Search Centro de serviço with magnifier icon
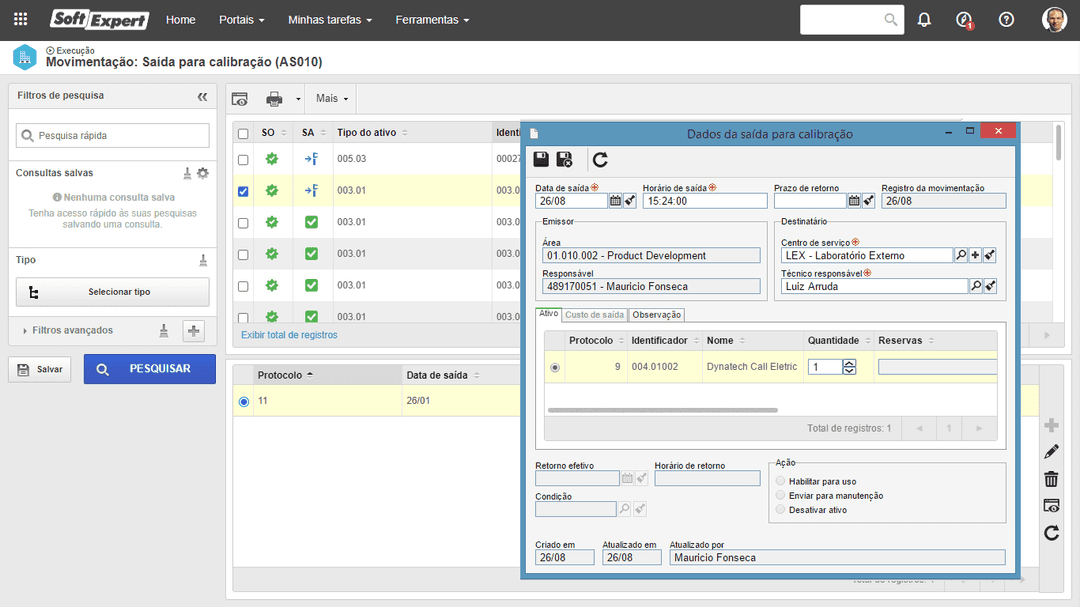This screenshot has height=607, width=1080. pos(961,256)
